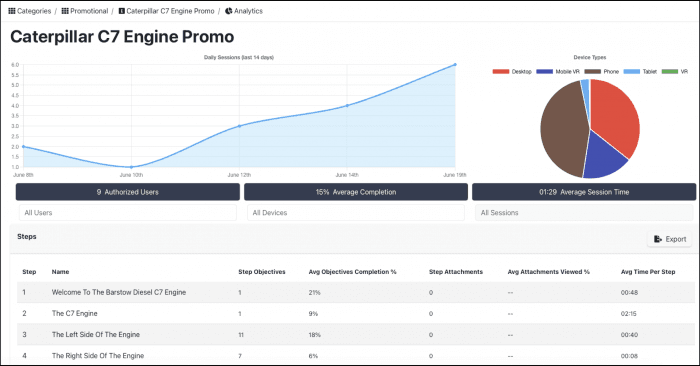700x366 pixels.
Task: Click the Export file icon
Action: pos(658,239)
